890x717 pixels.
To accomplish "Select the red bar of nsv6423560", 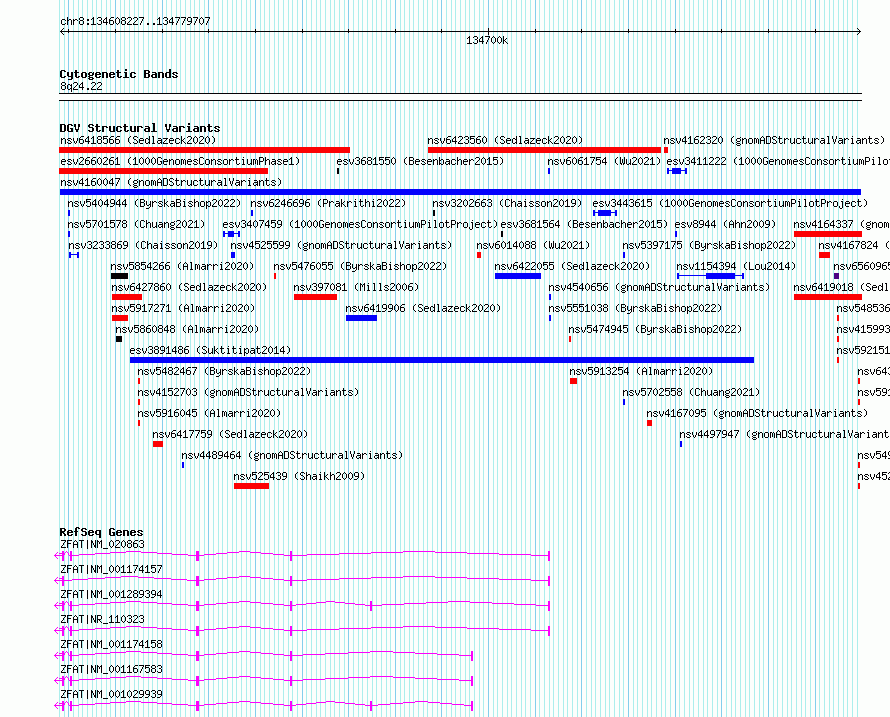I will pyautogui.click(x=544, y=150).
